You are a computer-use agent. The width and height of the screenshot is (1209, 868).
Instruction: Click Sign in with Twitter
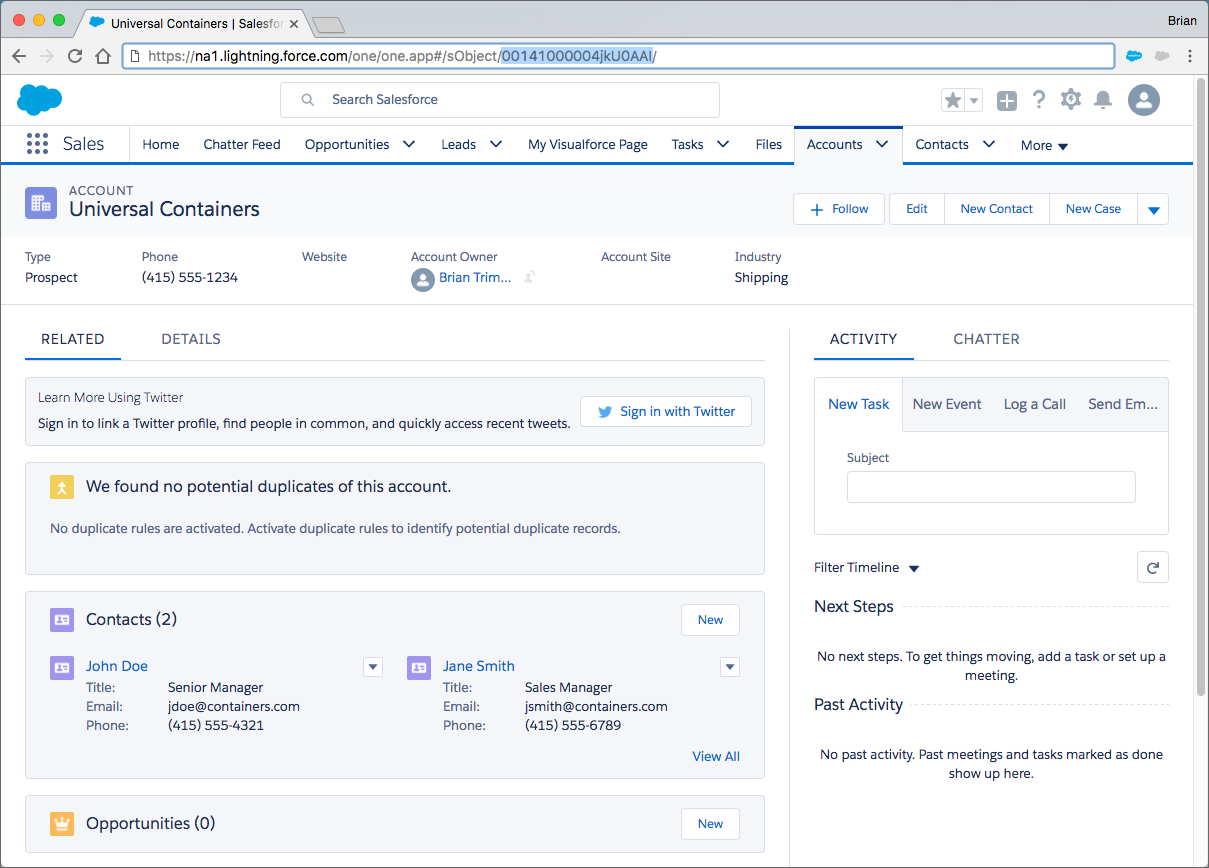[x=666, y=411]
